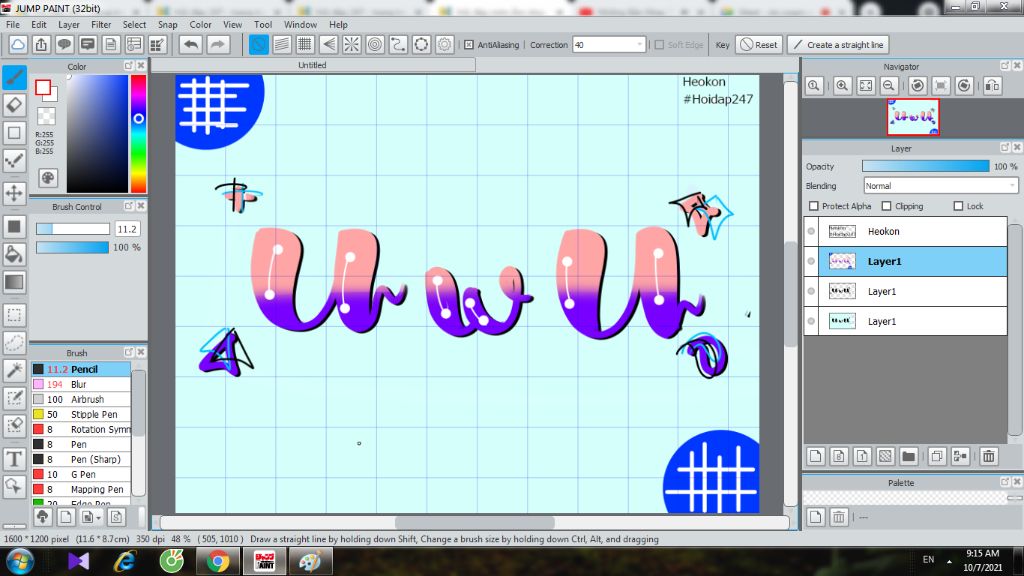The width and height of the screenshot is (1024, 576).
Task: Toggle visibility of the Heokon layer
Action: pos(811,231)
